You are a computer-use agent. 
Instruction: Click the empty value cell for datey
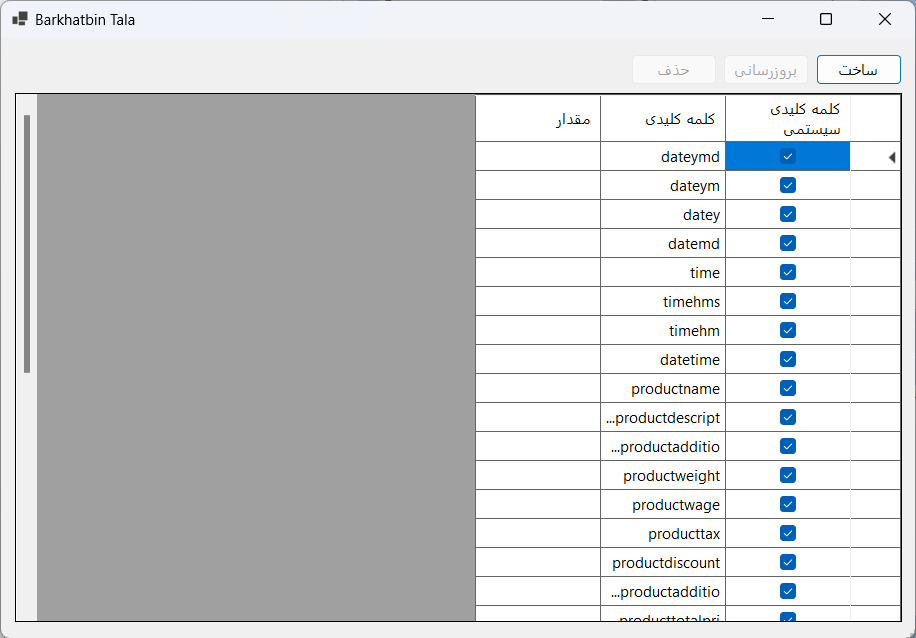pos(538,214)
